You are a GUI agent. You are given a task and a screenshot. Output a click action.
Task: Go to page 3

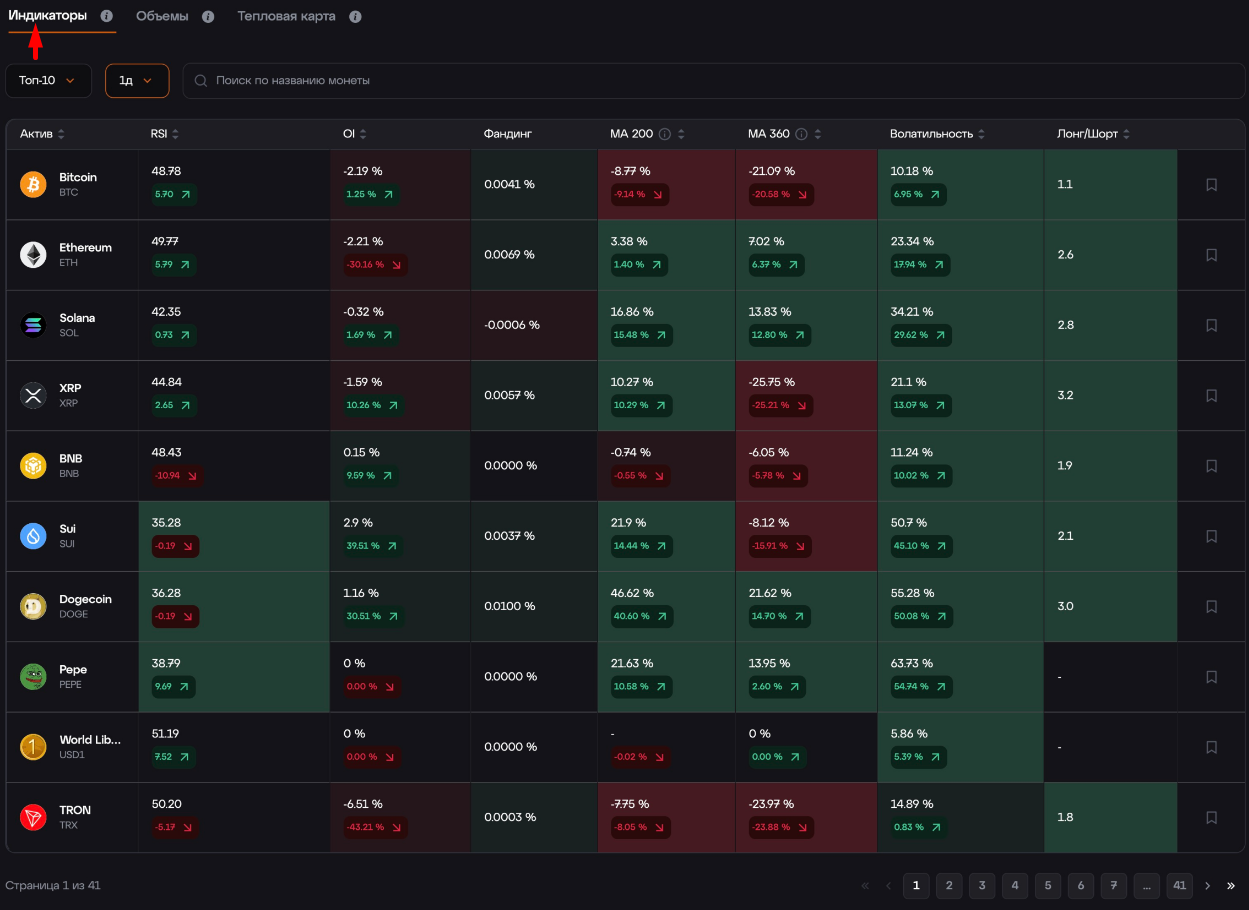coord(982,885)
